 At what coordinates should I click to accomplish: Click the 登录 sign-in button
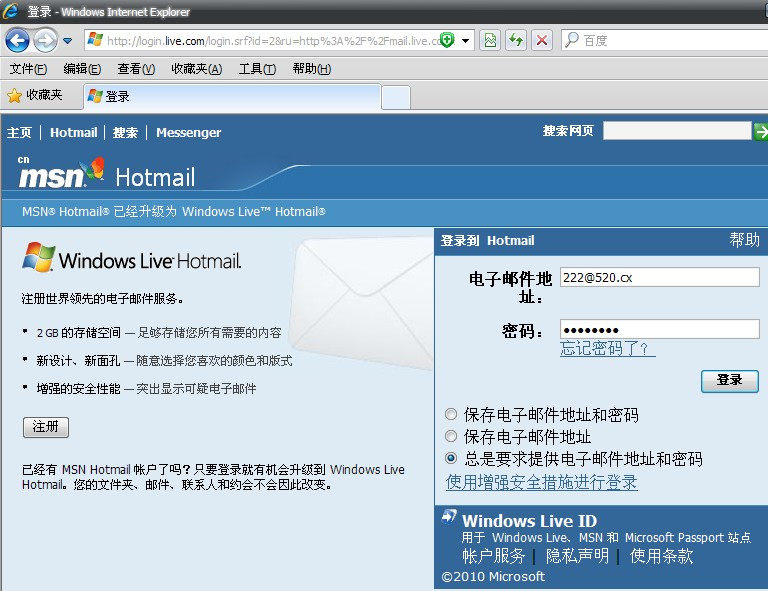730,380
